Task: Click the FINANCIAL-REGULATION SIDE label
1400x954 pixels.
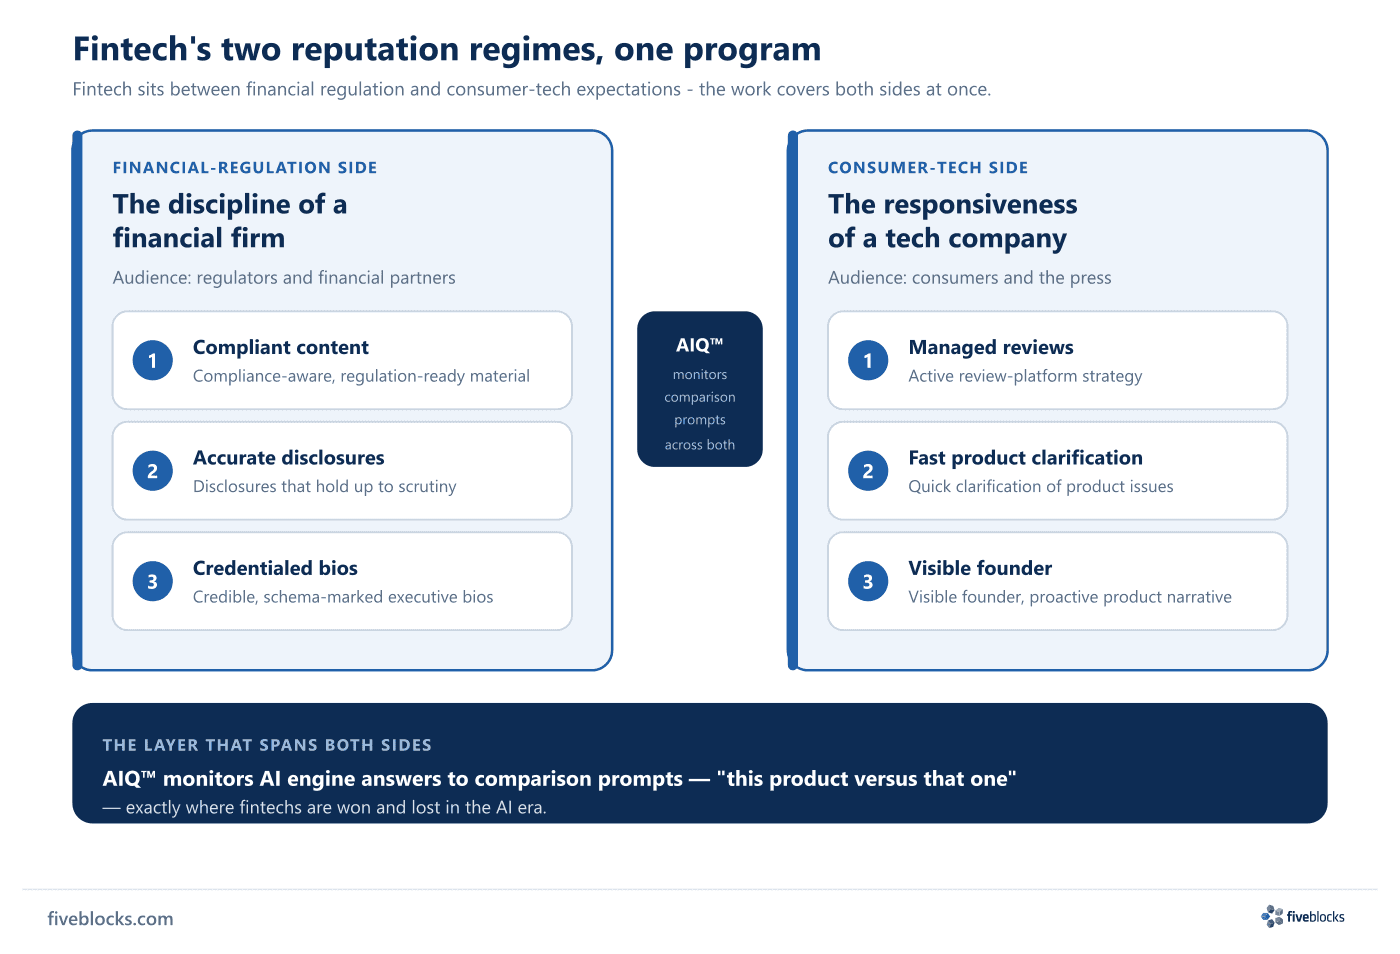Action: 245,168
